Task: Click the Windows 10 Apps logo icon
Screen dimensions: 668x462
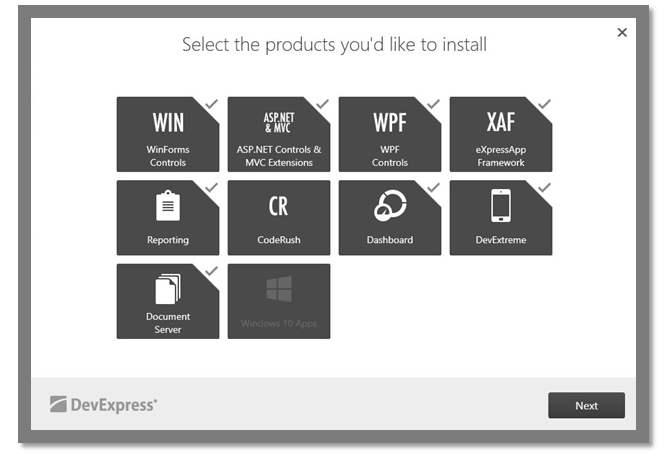Action: tap(279, 289)
